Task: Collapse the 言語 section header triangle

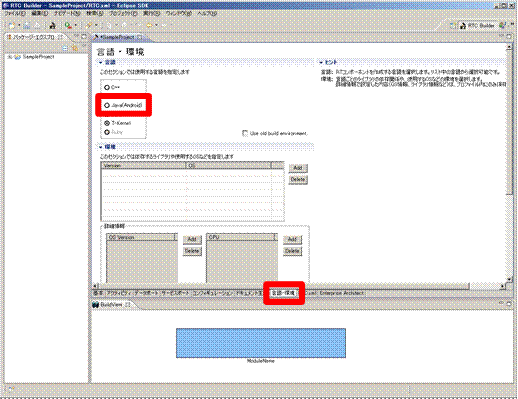Action: tap(101, 62)
